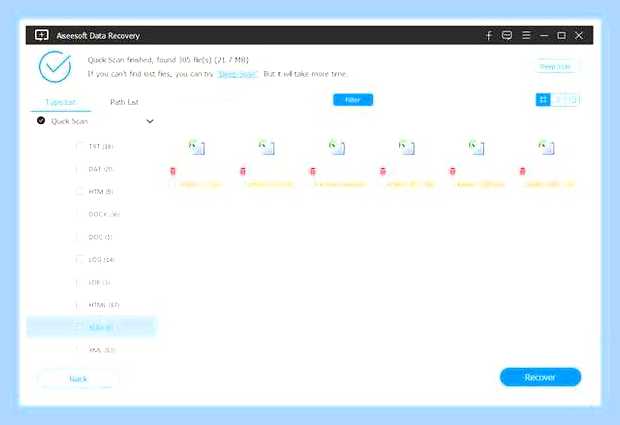This screenshot has height=425, width=620.
Task: Click the blue Filter button
Action: pyautogui.click(x=353, y=100)
